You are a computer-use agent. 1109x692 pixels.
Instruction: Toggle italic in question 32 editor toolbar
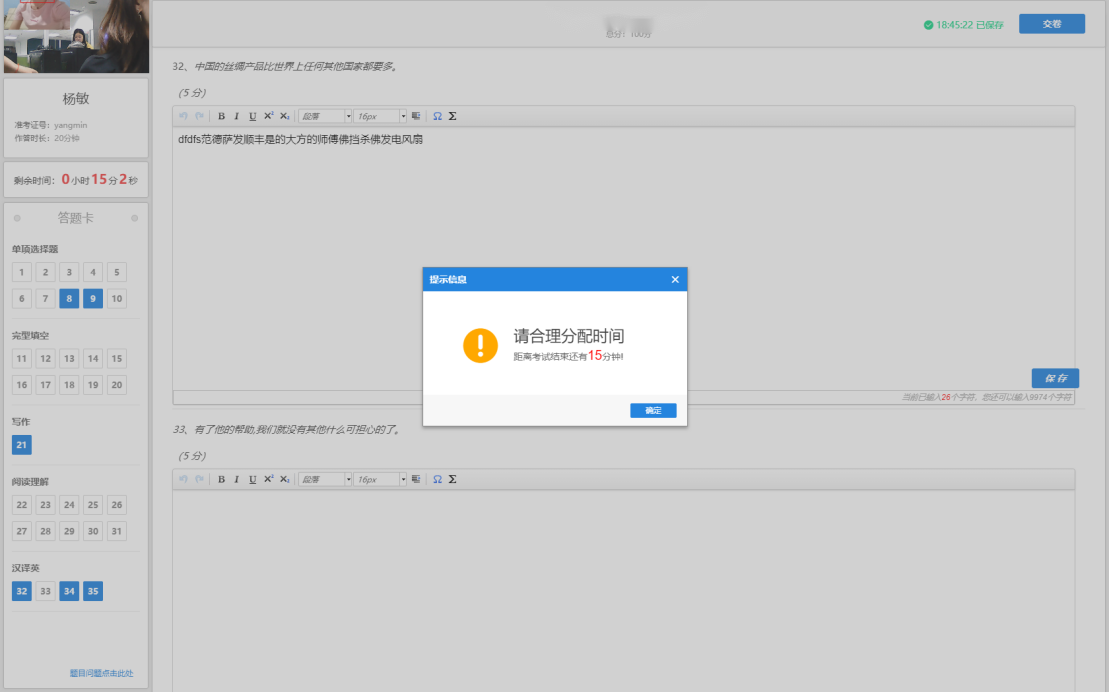pos(237,116)
